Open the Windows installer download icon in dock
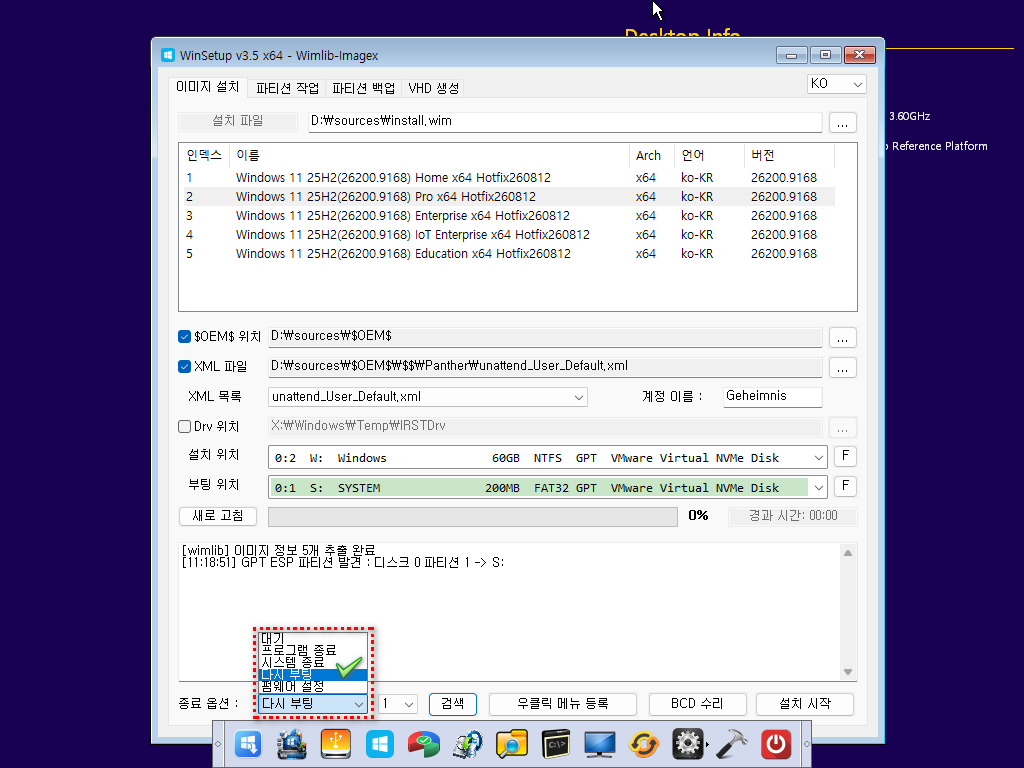Screen dimensions: 1024x768 [248, 744]
